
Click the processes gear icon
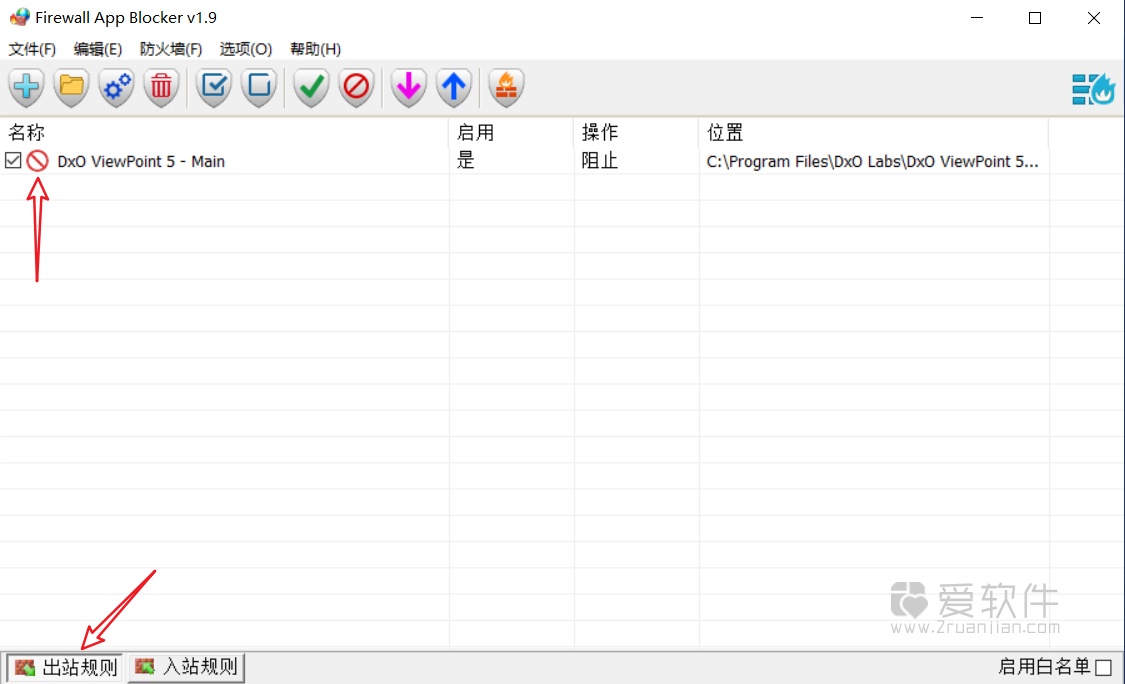tap(115, 87)
